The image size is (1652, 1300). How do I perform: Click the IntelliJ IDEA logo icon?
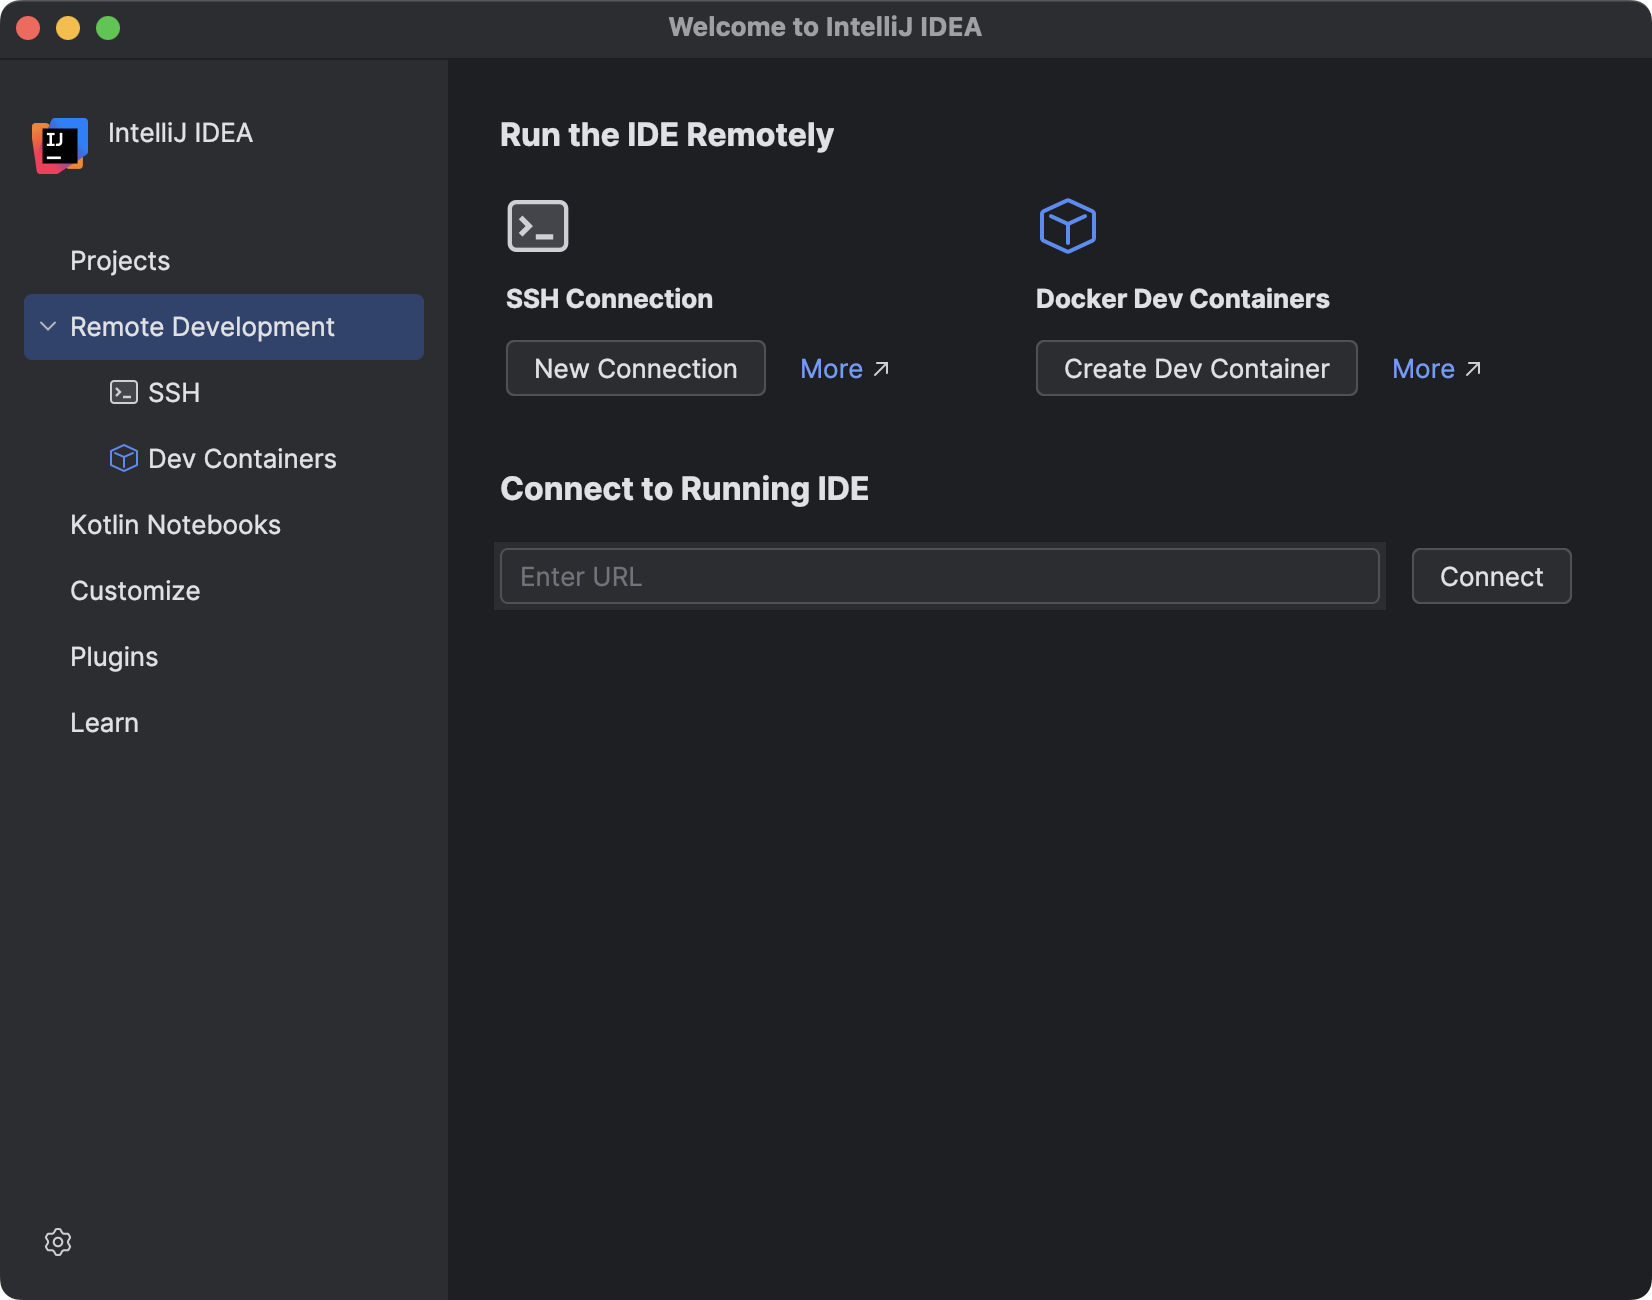[x=60, y=145]
